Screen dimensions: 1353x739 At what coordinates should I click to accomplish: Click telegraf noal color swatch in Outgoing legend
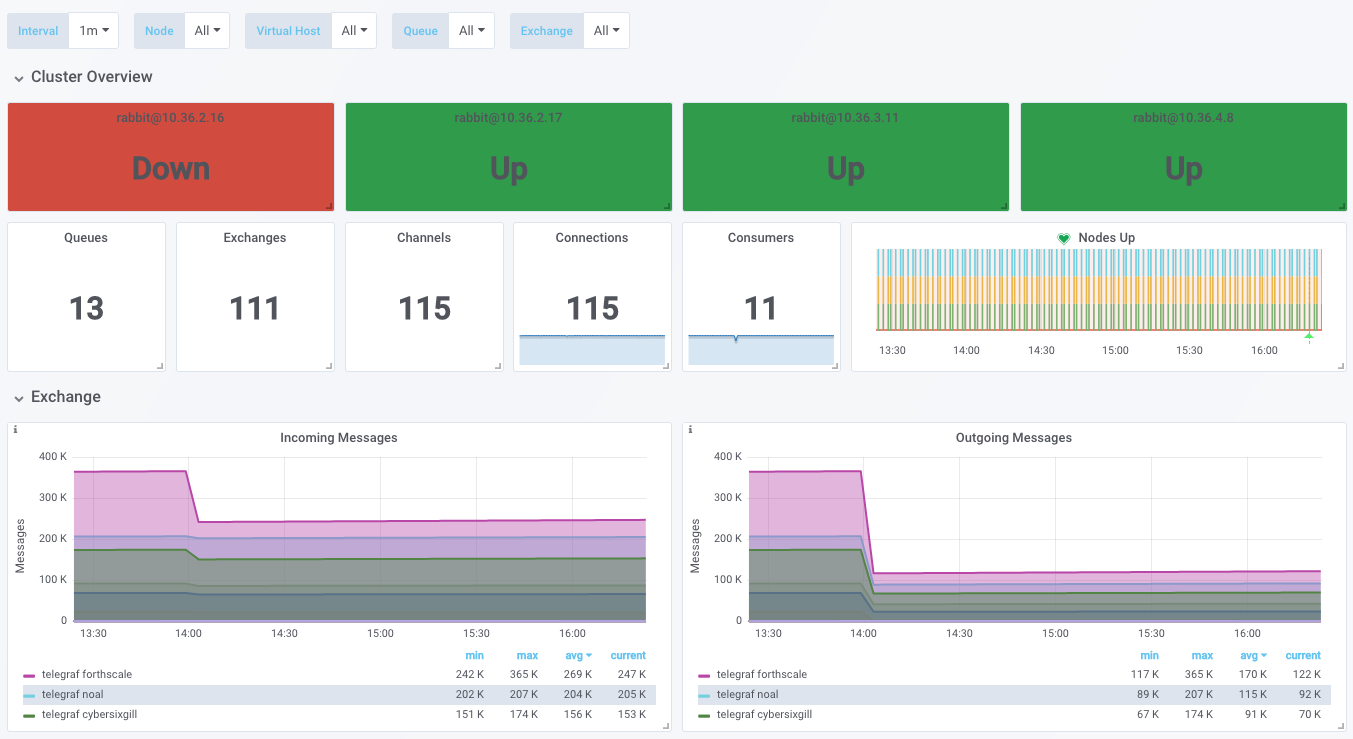point(704,696)
